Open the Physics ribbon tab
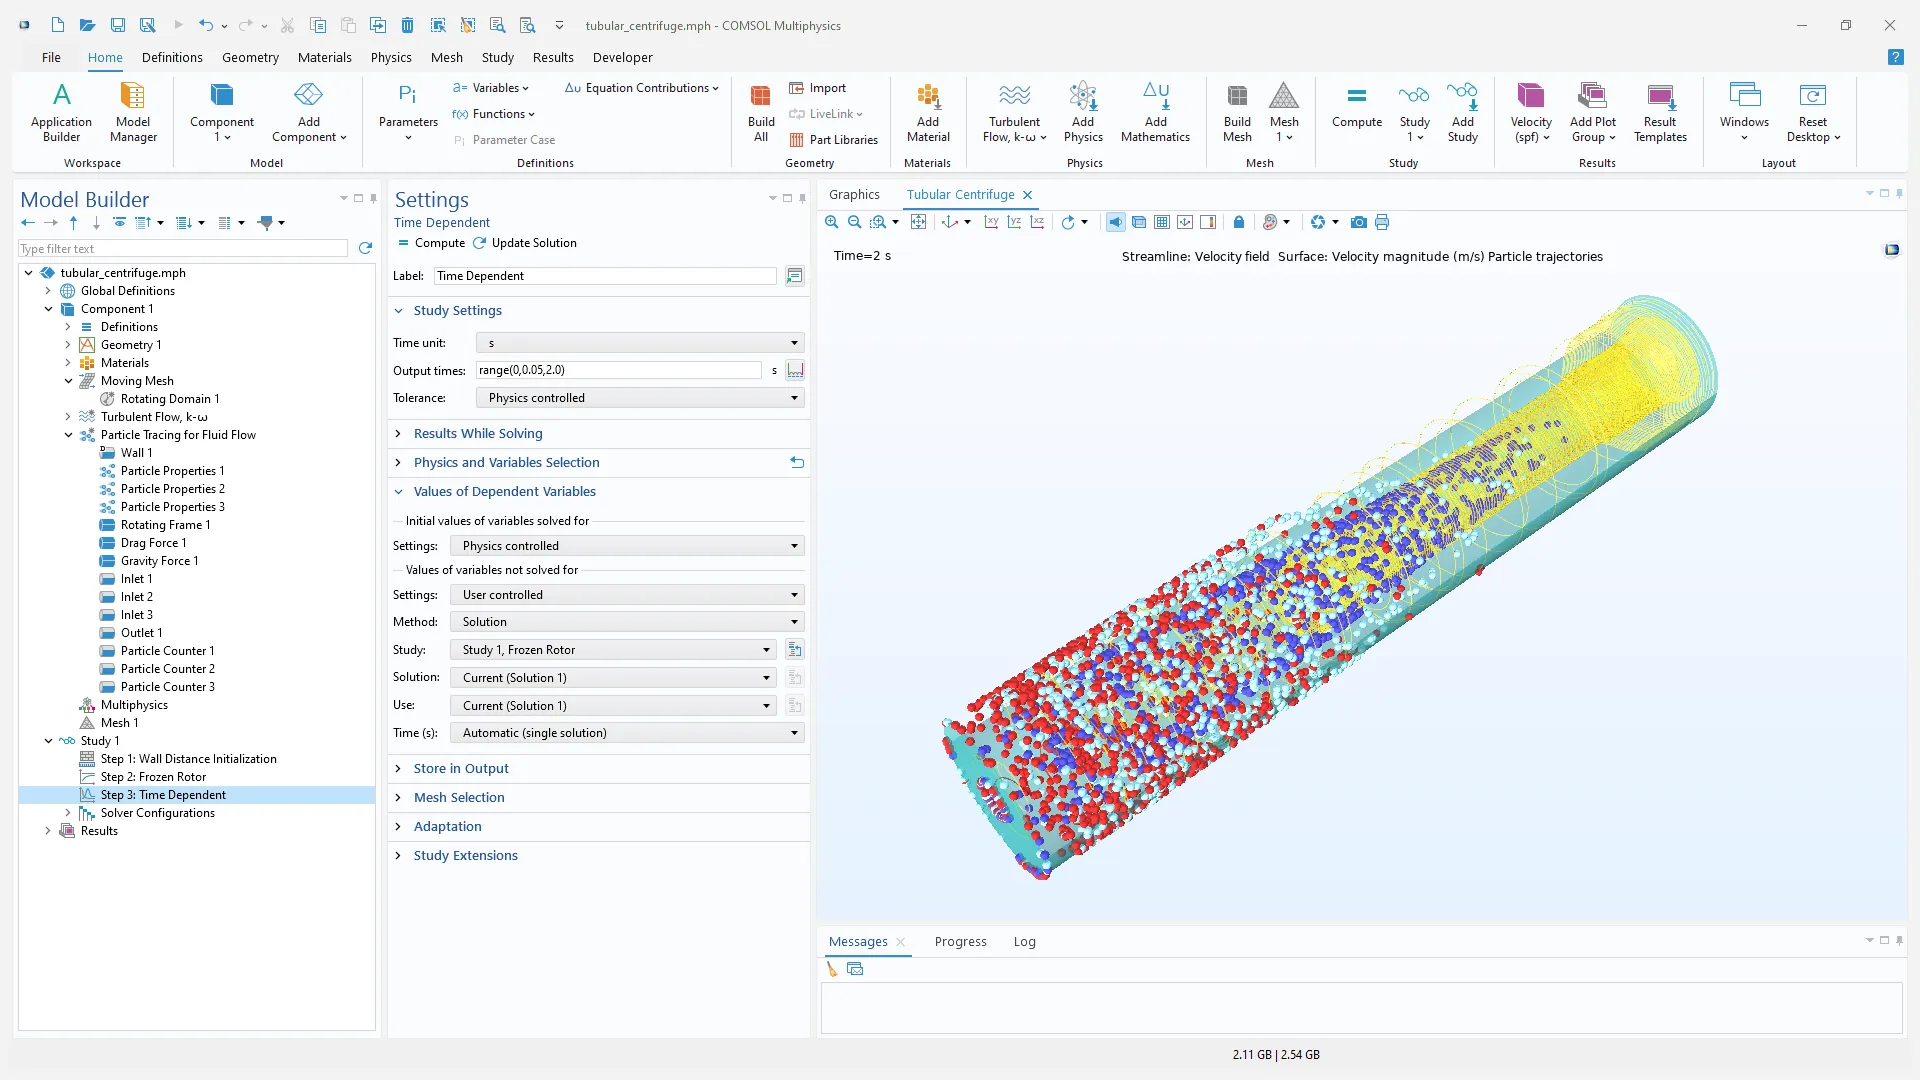1920x1080 pixels. [x=391, y=57]
